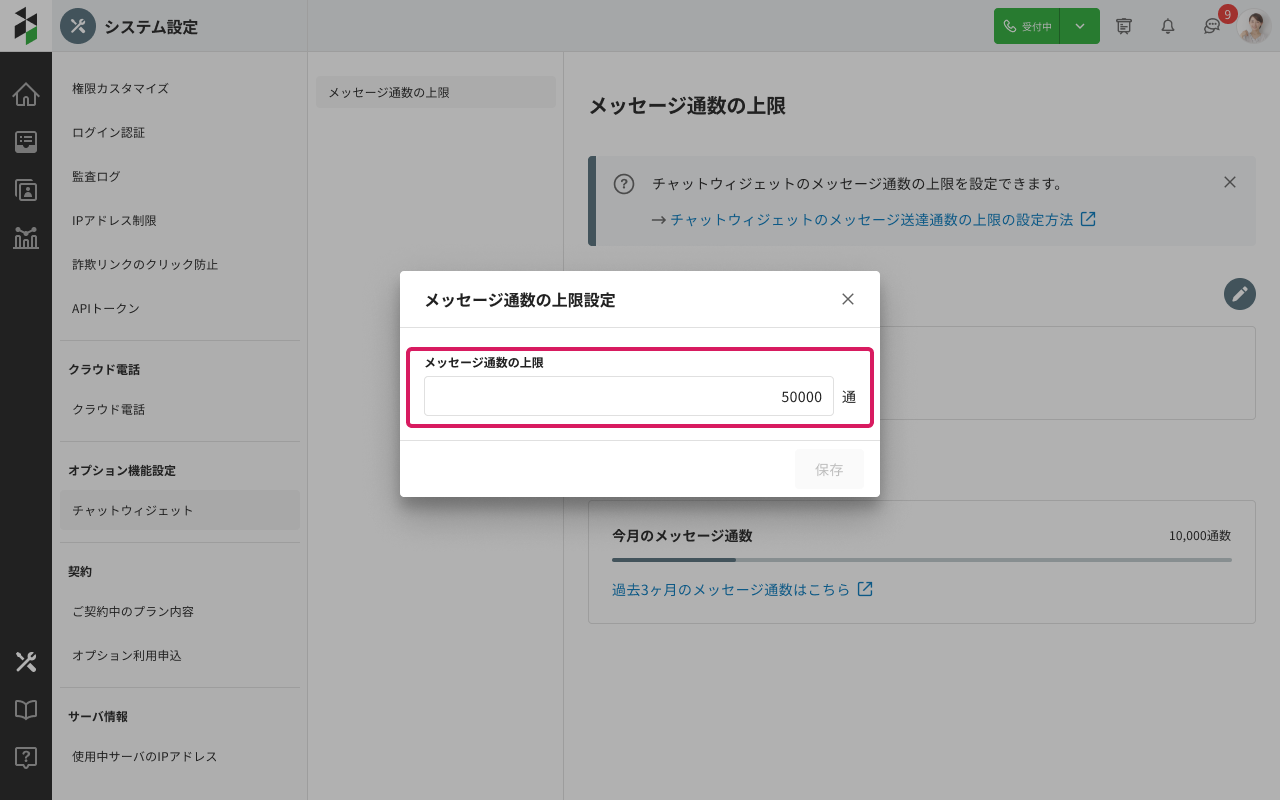Open the contacts icon in left sidebar
Viewport: 1280px width, 800px height.
click(26, 190)
